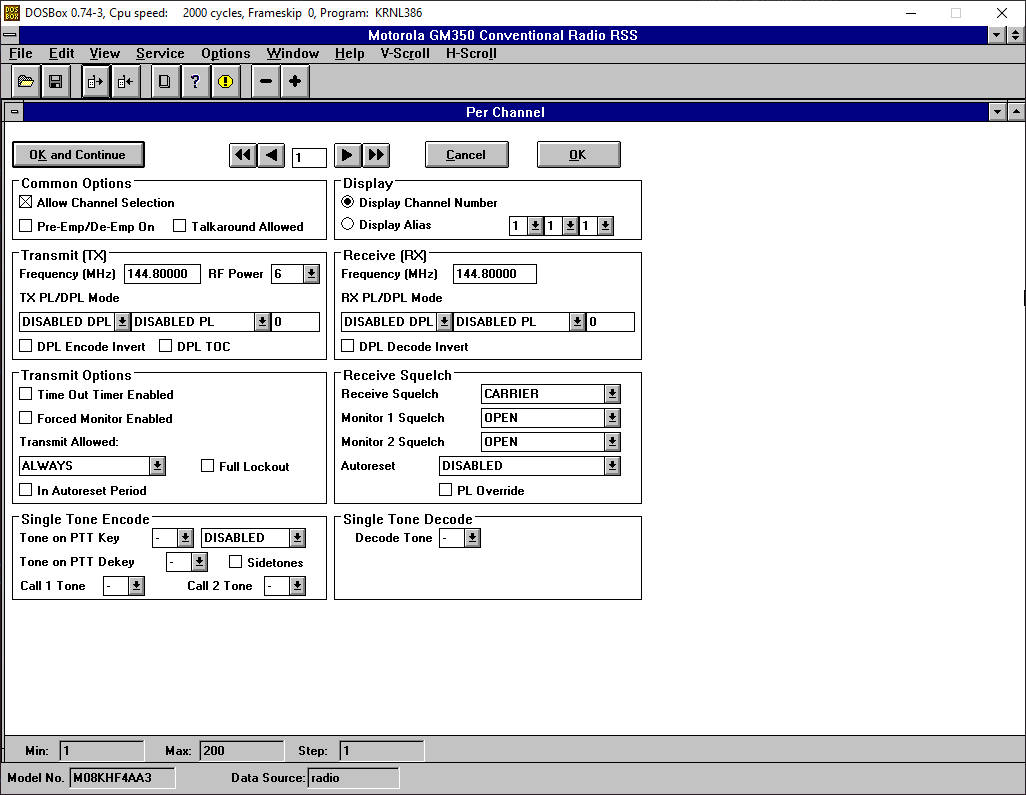The height and width of the screenshot is (795, 1026).
Task: Open Call 2 Tone dropdown
Action: tap(298, 586)
